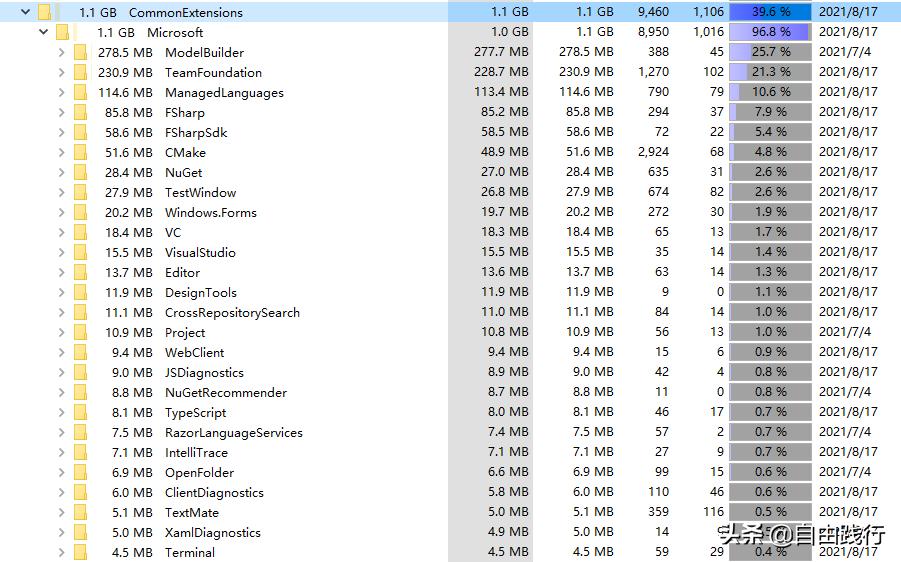
Task: Expand the FSharp folder
Action: [x=61, y=113]
